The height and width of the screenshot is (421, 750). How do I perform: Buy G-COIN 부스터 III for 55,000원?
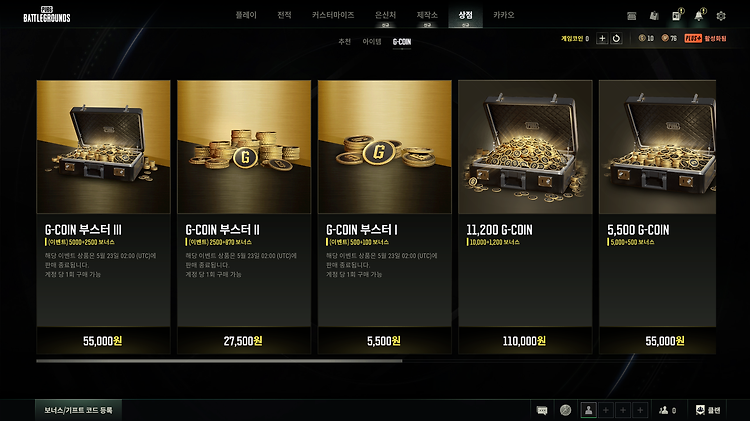103,341
